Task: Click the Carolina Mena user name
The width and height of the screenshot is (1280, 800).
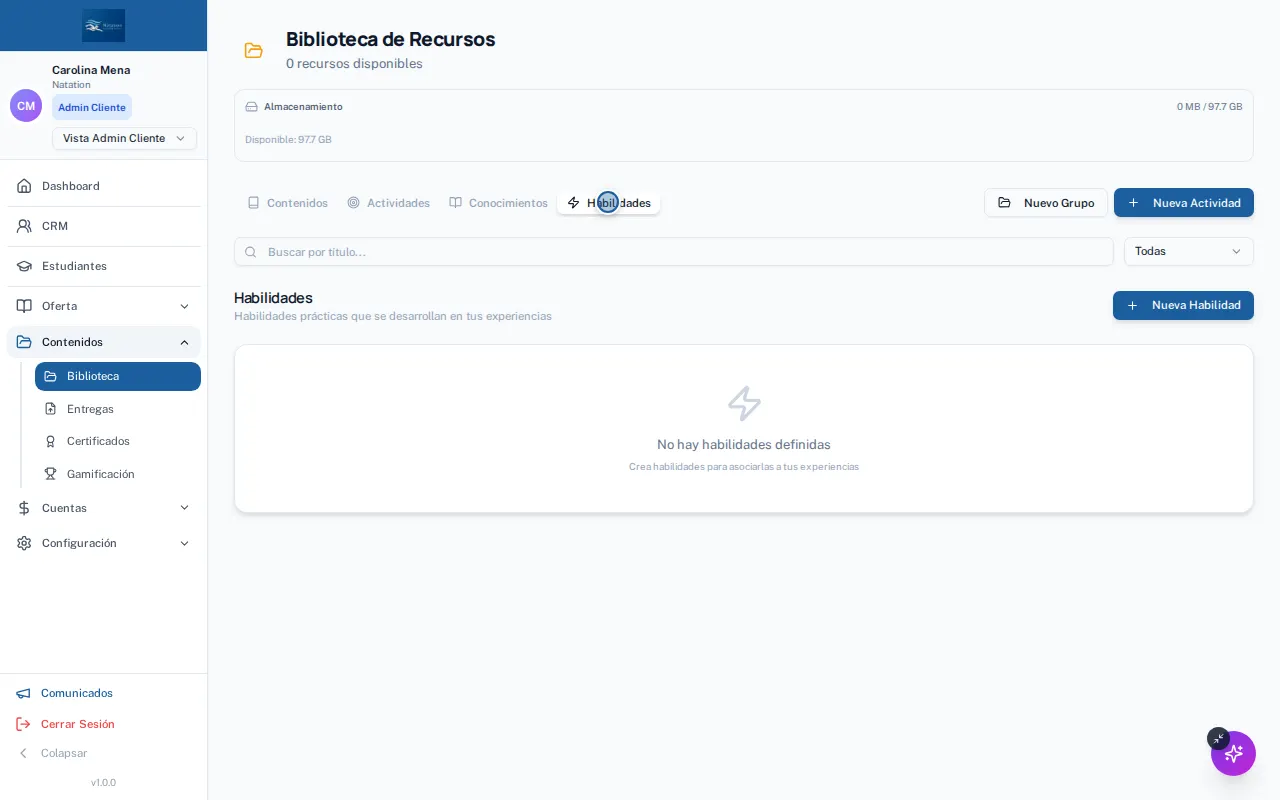Action: coord(91,70)
